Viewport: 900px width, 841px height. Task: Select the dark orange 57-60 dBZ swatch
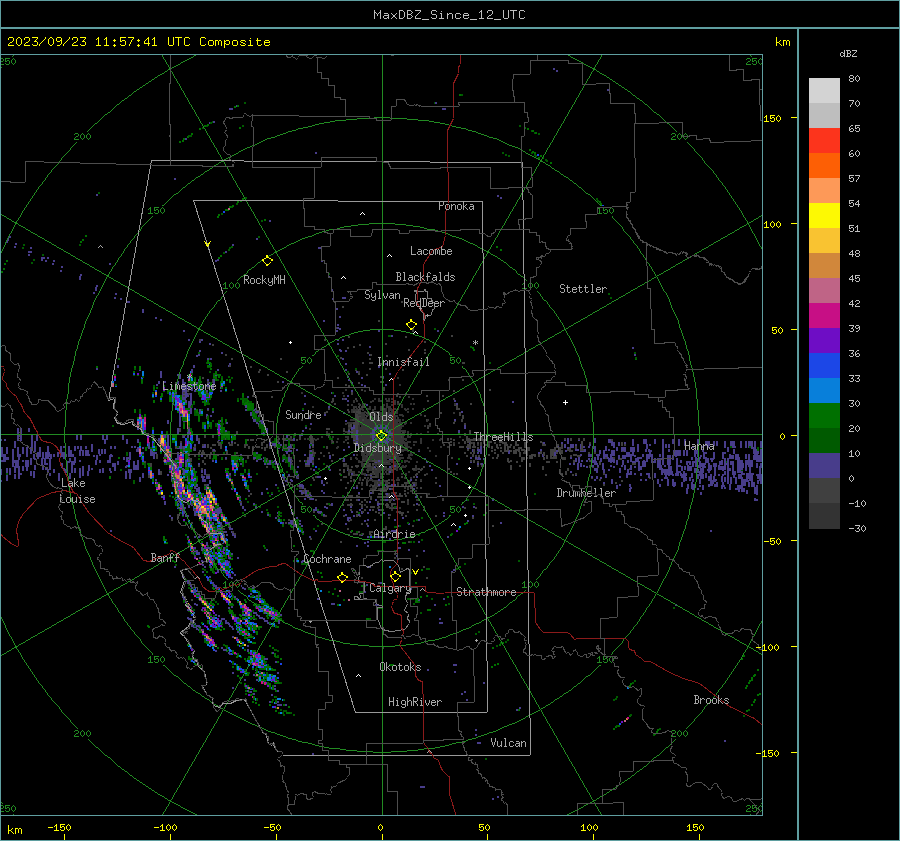[824, 166]
